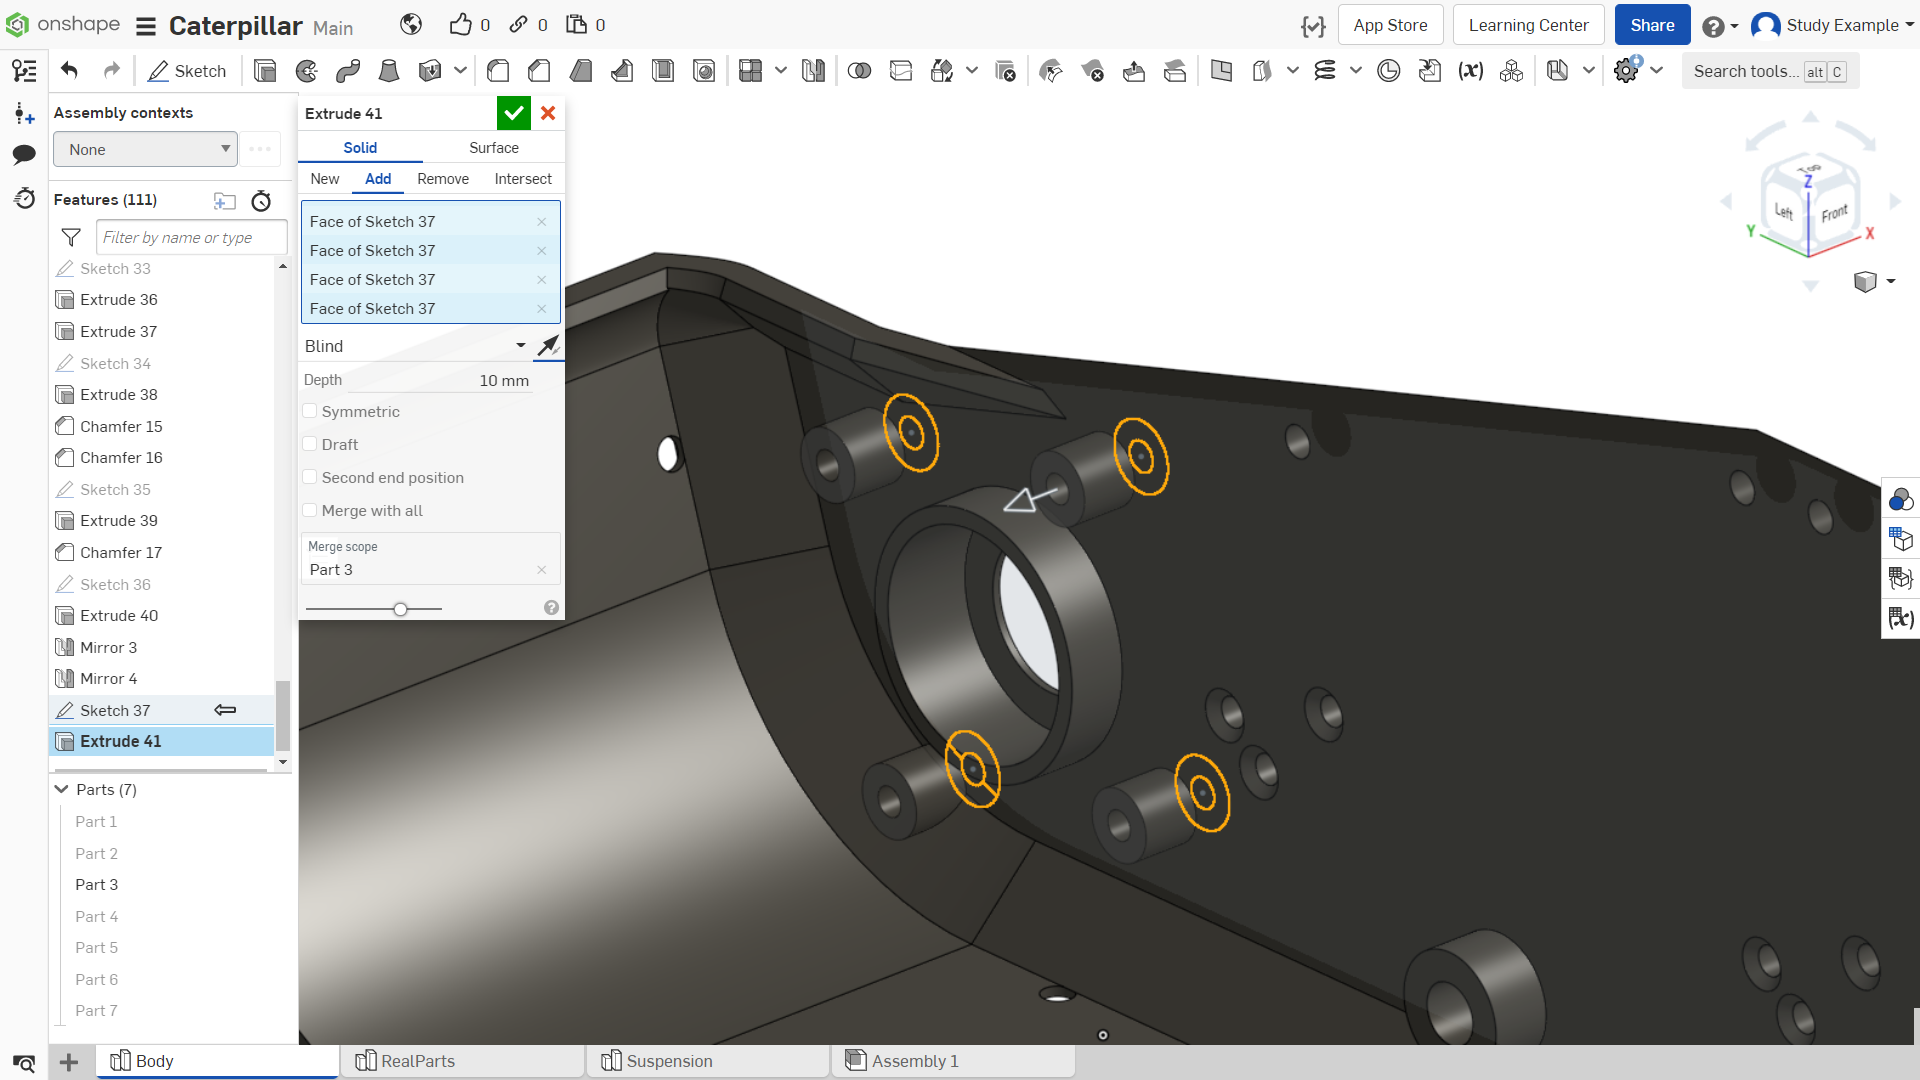This screenshot has height=1080, width=1920.
Task: Select the Move face tool
Action: (1133, 71)
